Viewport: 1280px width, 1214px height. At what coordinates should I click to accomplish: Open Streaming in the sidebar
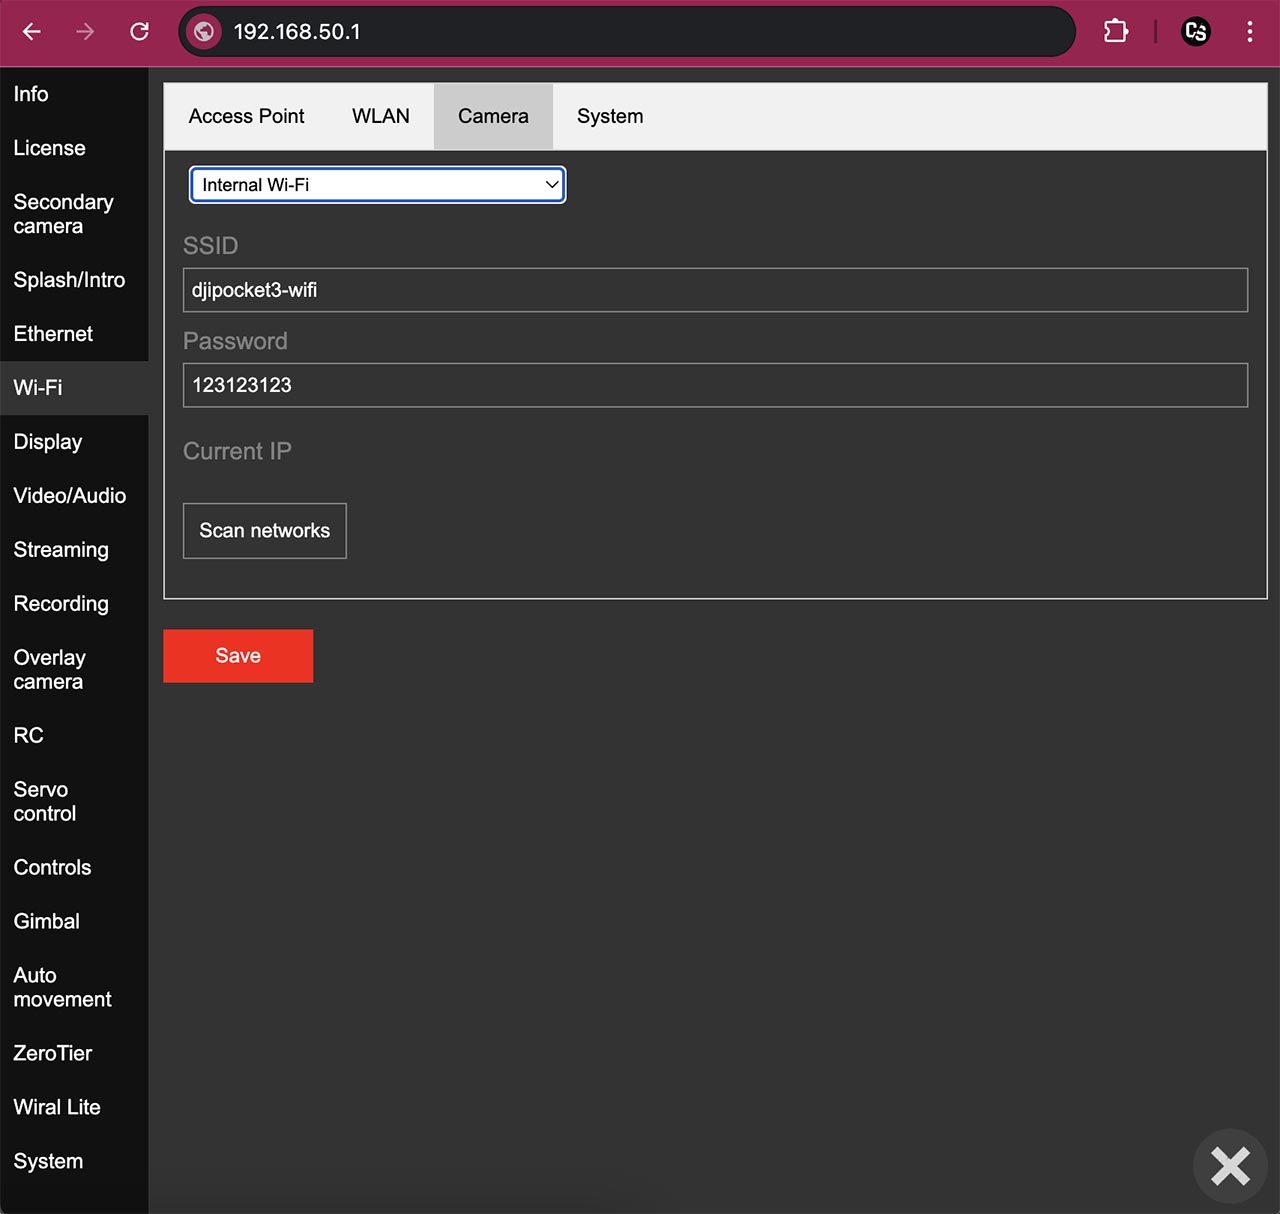[61, 550]
